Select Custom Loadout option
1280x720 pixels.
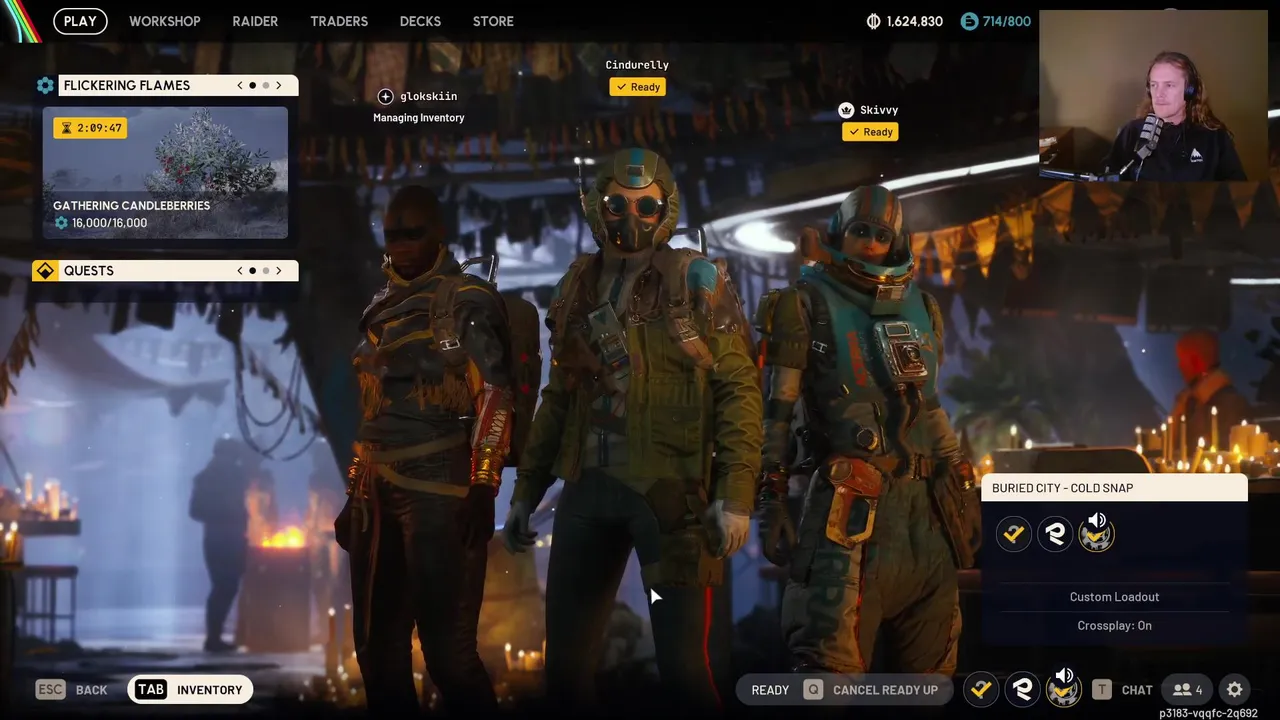1115,597
